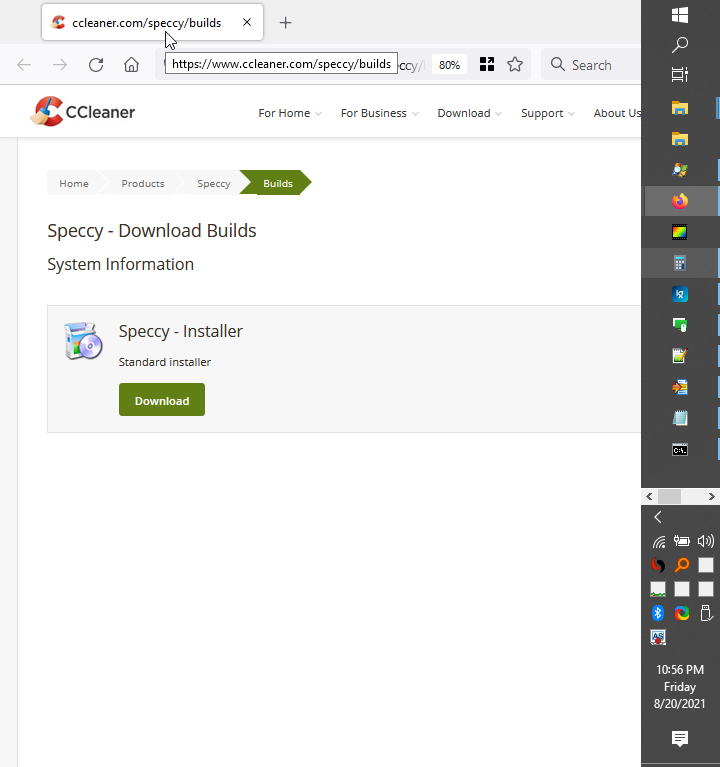720x767 pixels.
Task: Open the Action Center notifications icon
Action: coord(680,738)
